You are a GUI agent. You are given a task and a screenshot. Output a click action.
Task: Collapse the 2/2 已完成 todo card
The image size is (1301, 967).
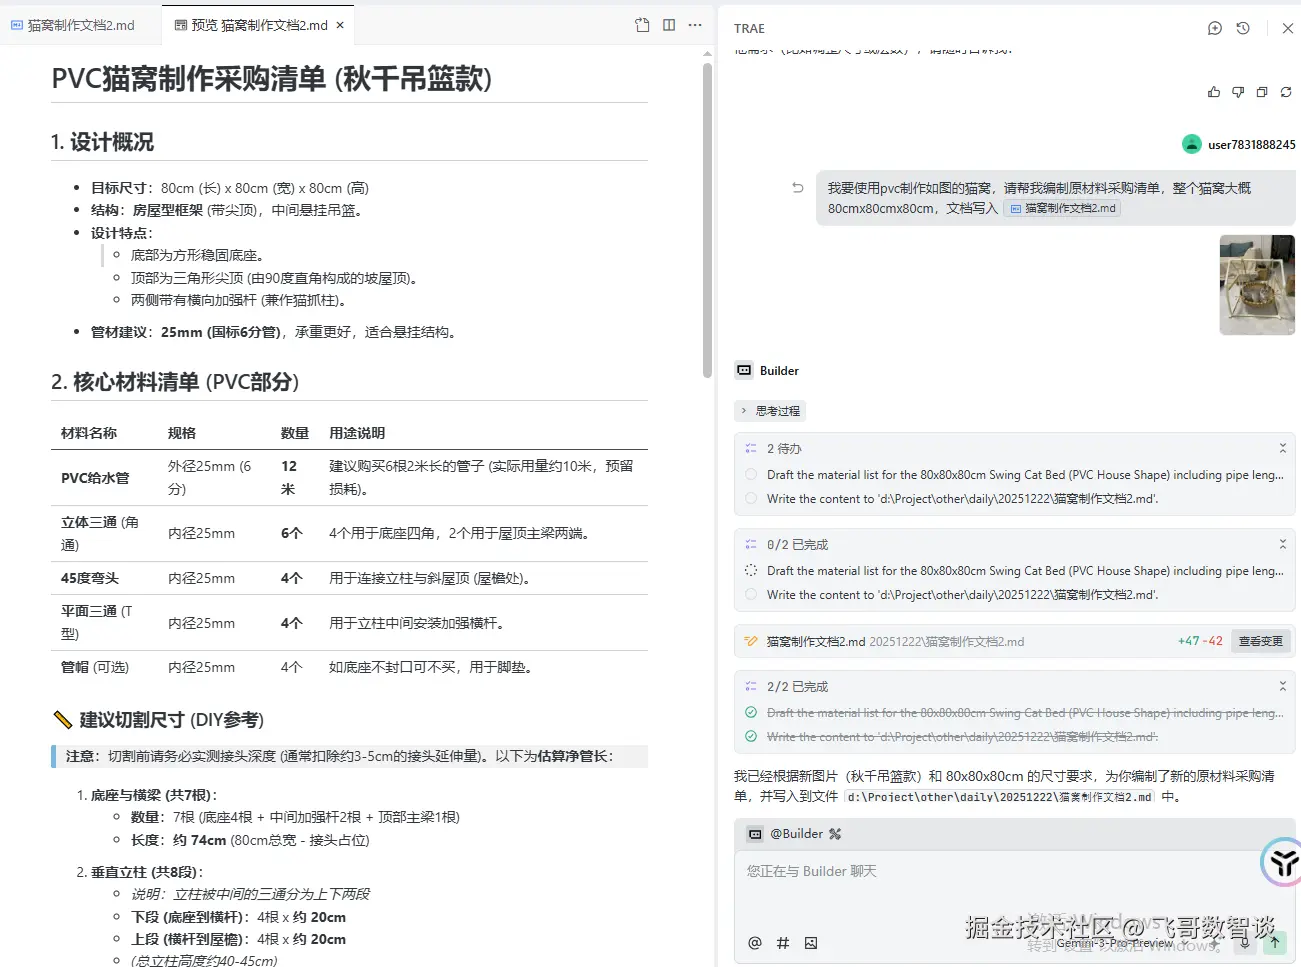point(1283,686)
